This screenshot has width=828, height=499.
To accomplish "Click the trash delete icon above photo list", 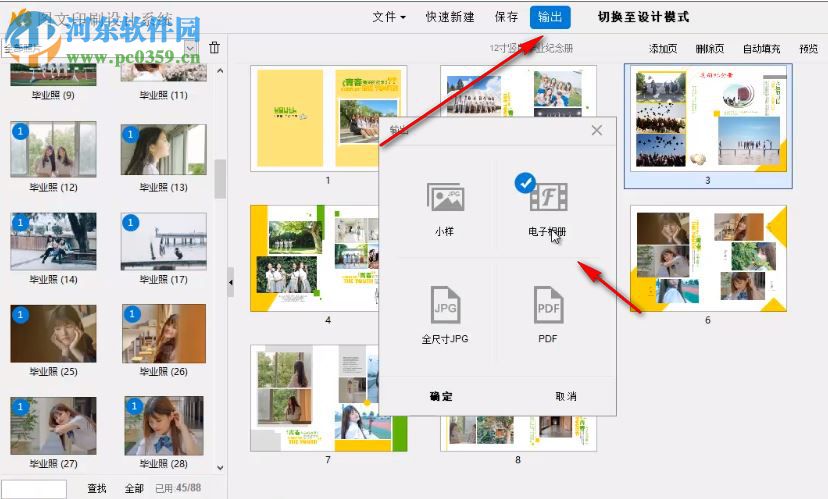I will pos(214,48).
